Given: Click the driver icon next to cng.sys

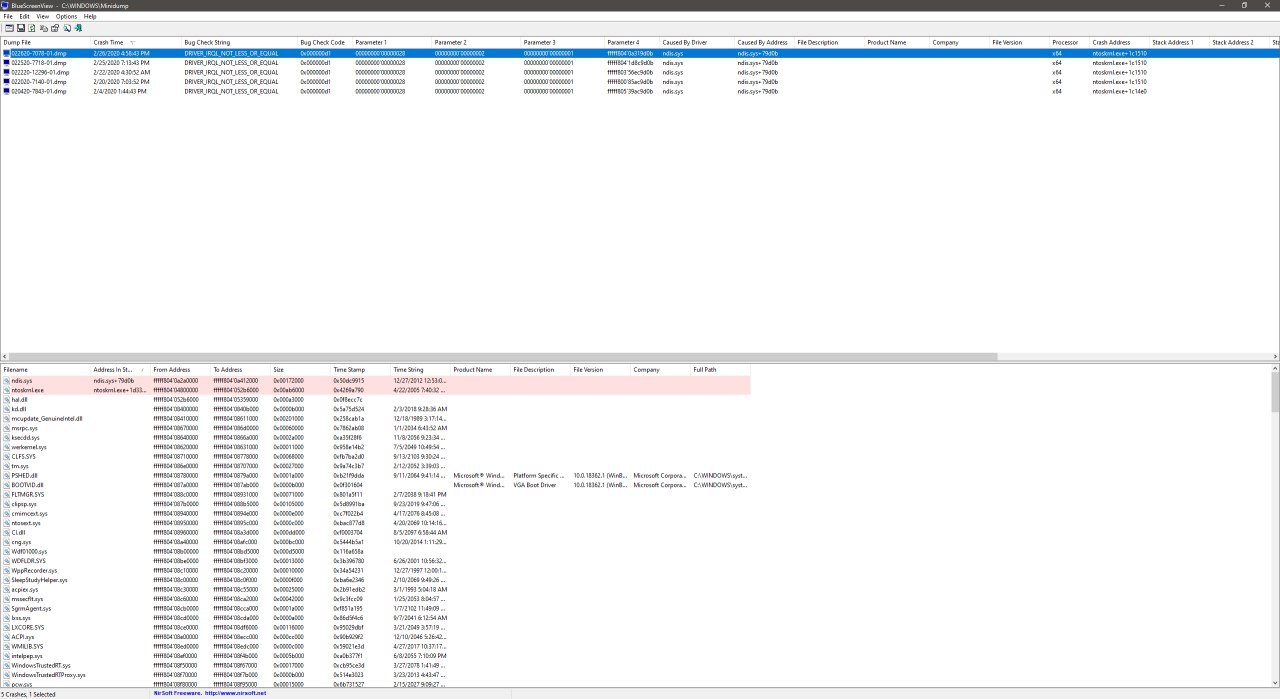Looking at the screenshot, I should (x=7, y=542).
